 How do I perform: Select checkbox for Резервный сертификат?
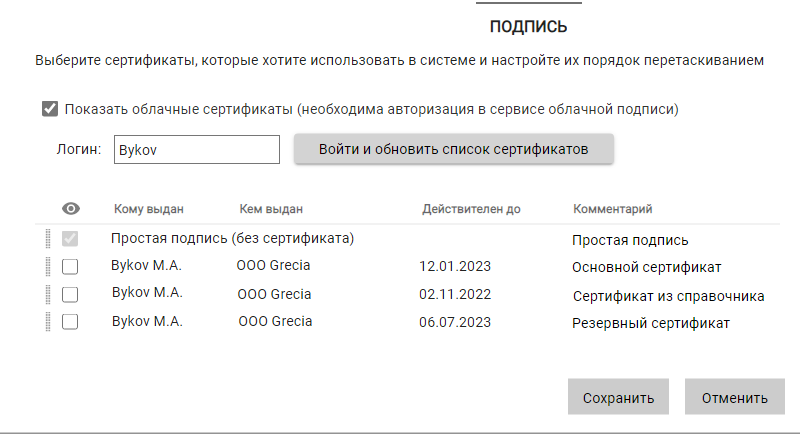point(70,322)
